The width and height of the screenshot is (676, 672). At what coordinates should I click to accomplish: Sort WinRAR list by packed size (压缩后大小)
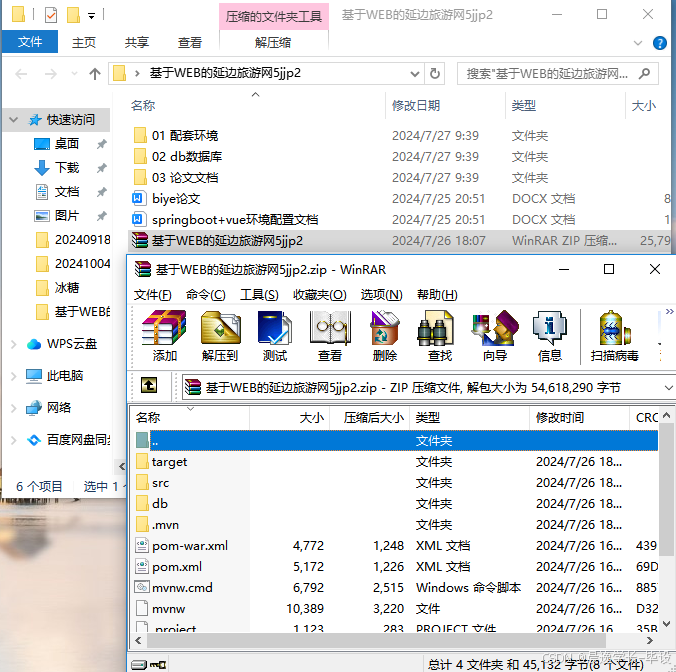[373, 417]
